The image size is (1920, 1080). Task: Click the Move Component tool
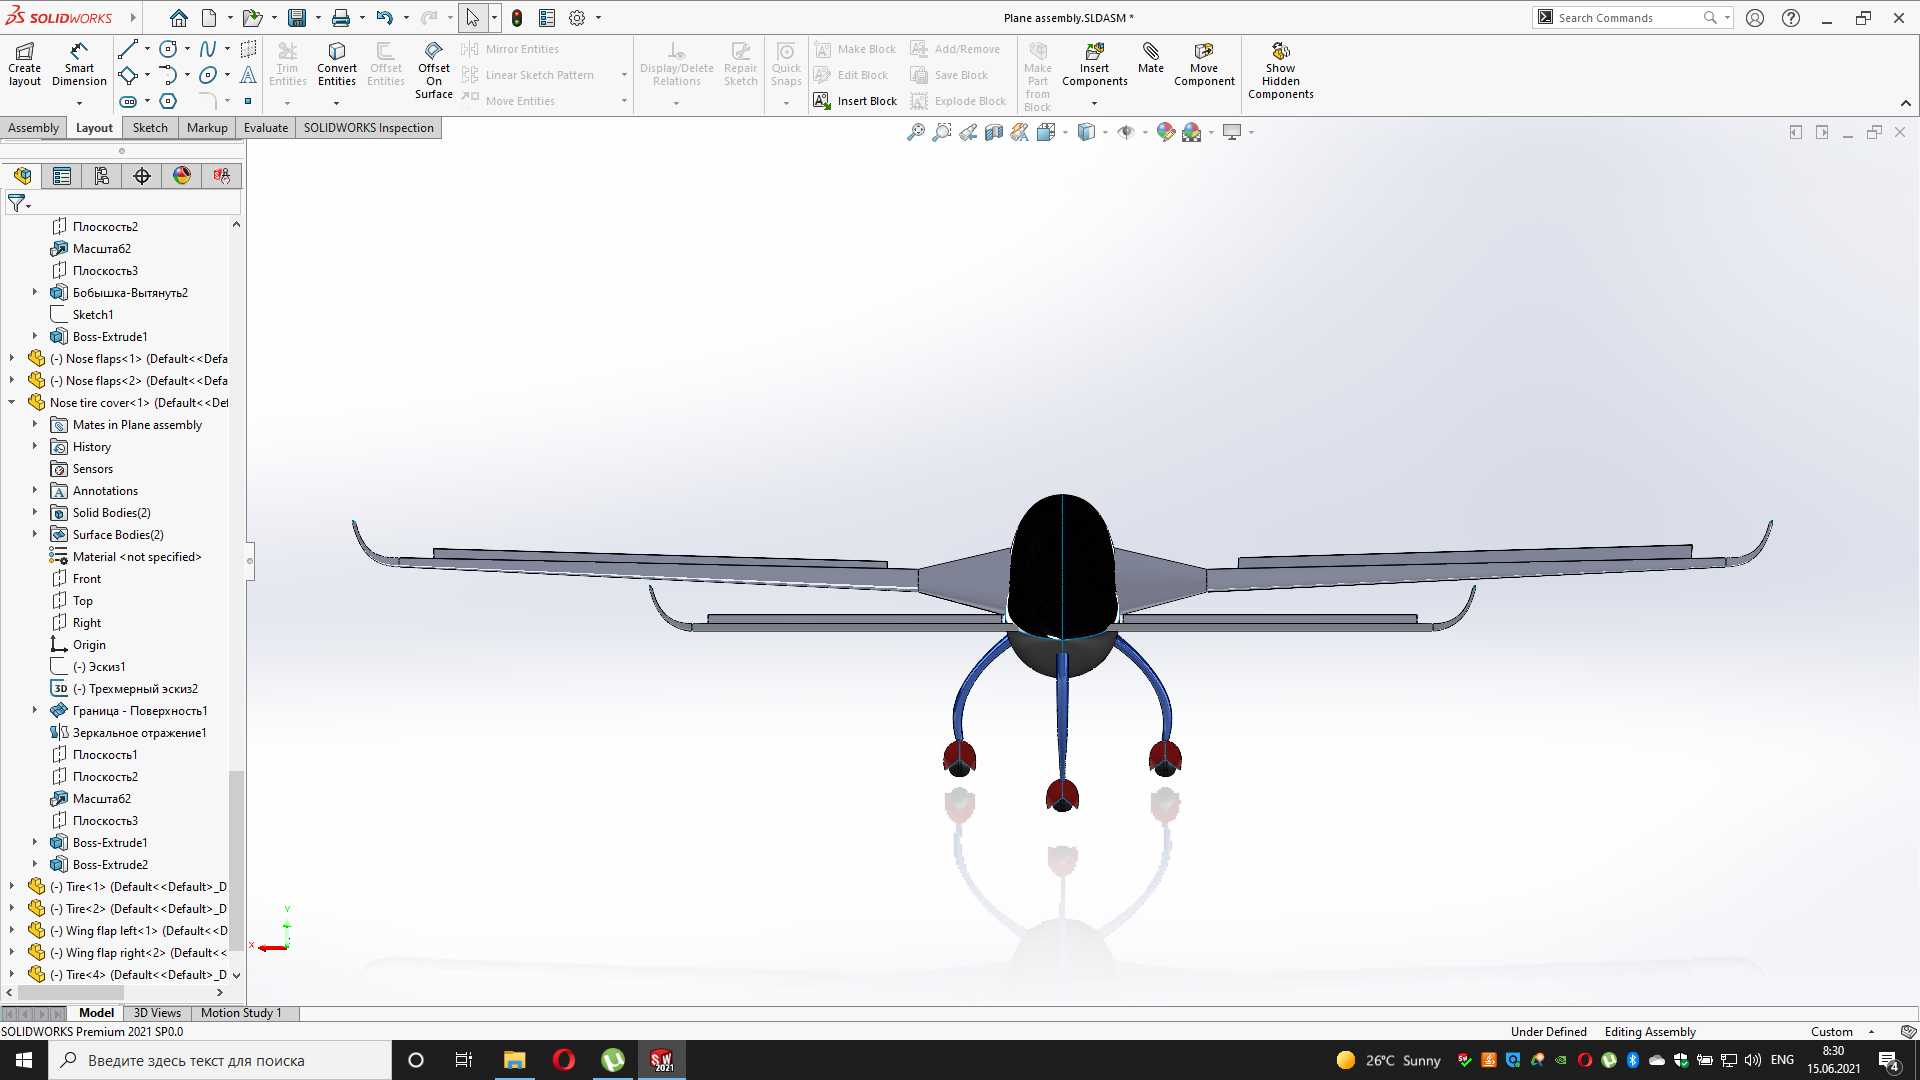coord(1204,65)
